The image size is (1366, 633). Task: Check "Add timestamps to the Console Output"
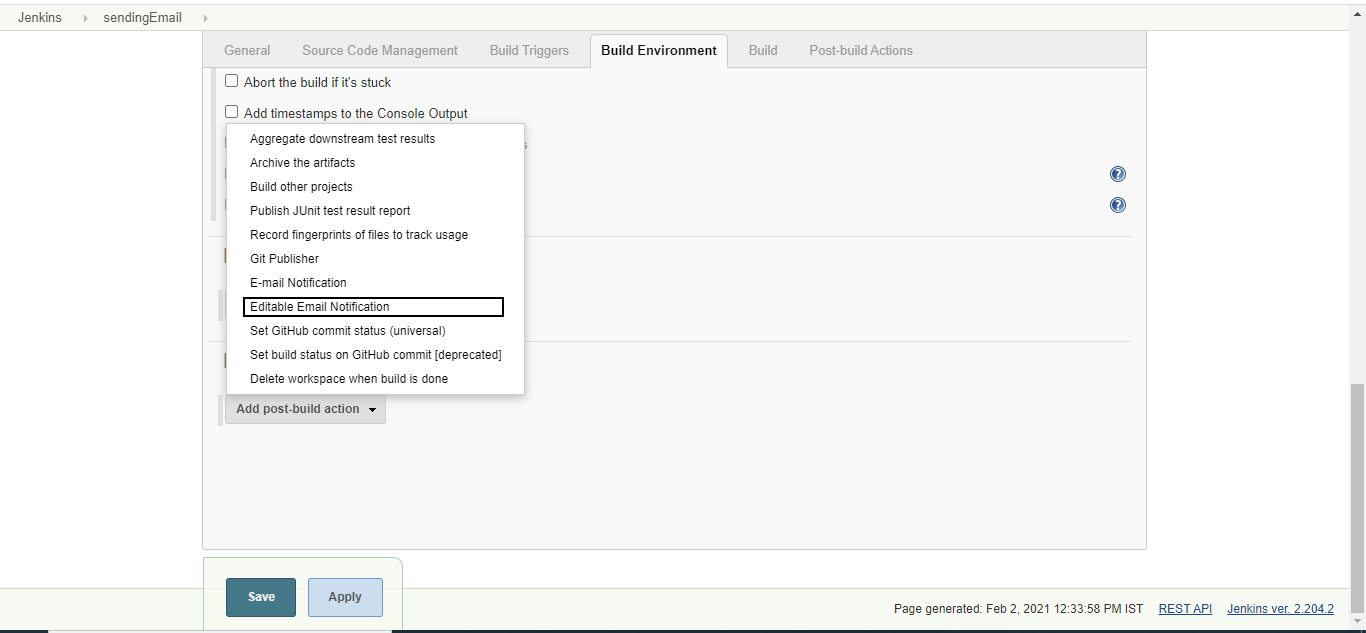coord(231,112)
